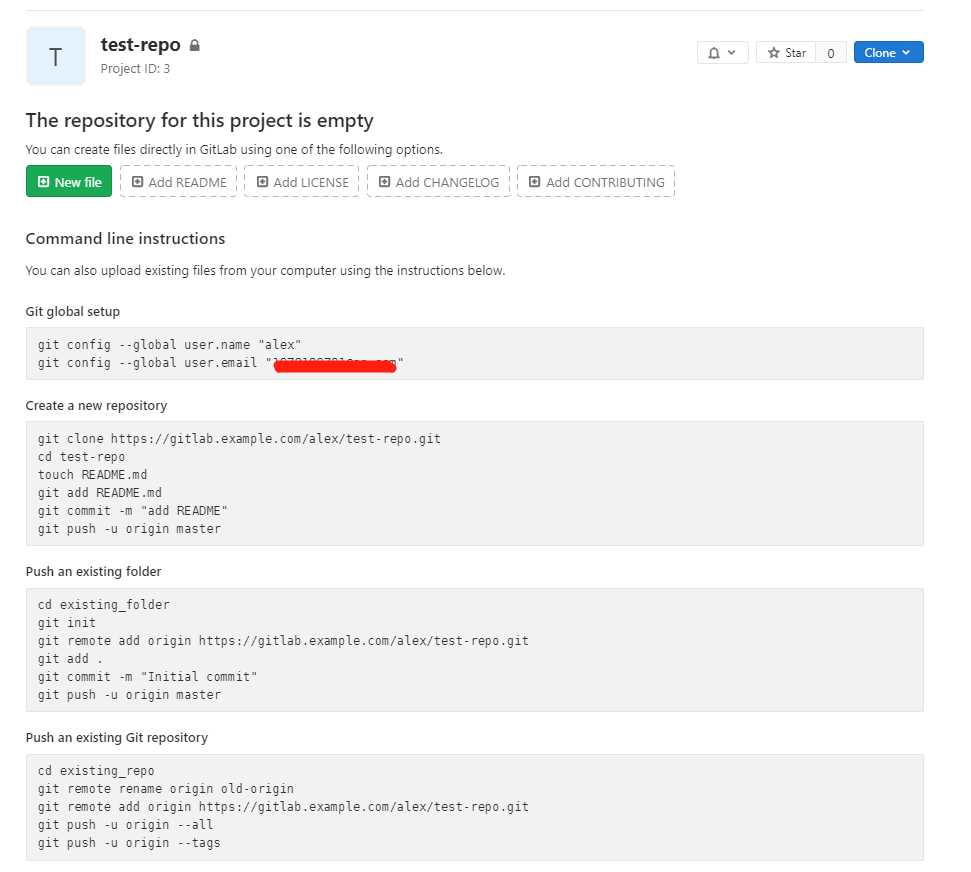
Task: Click the green New file button
Action: [x=69, y=182]
